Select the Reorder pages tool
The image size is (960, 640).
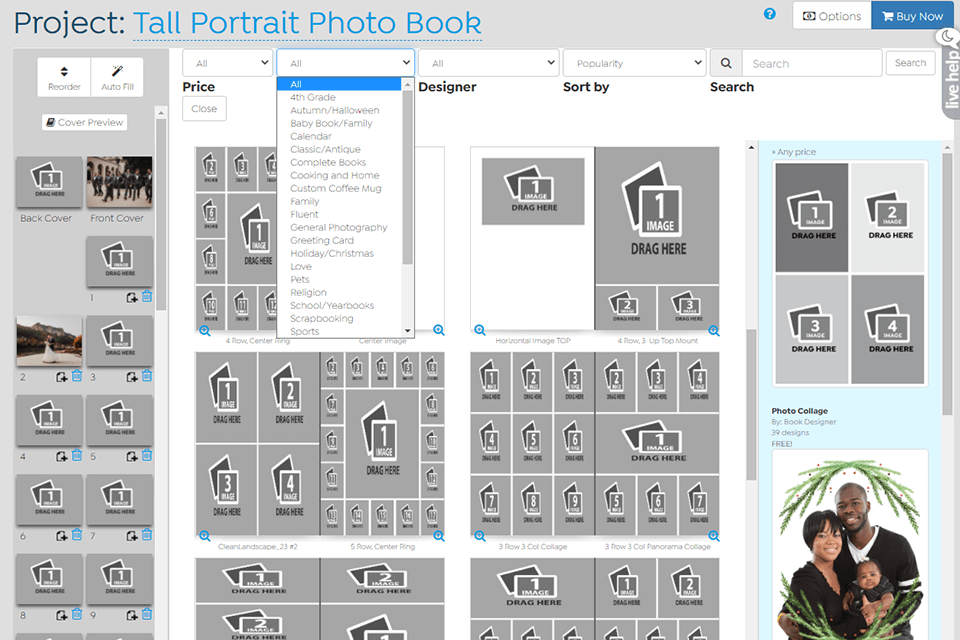click(63, 77)
